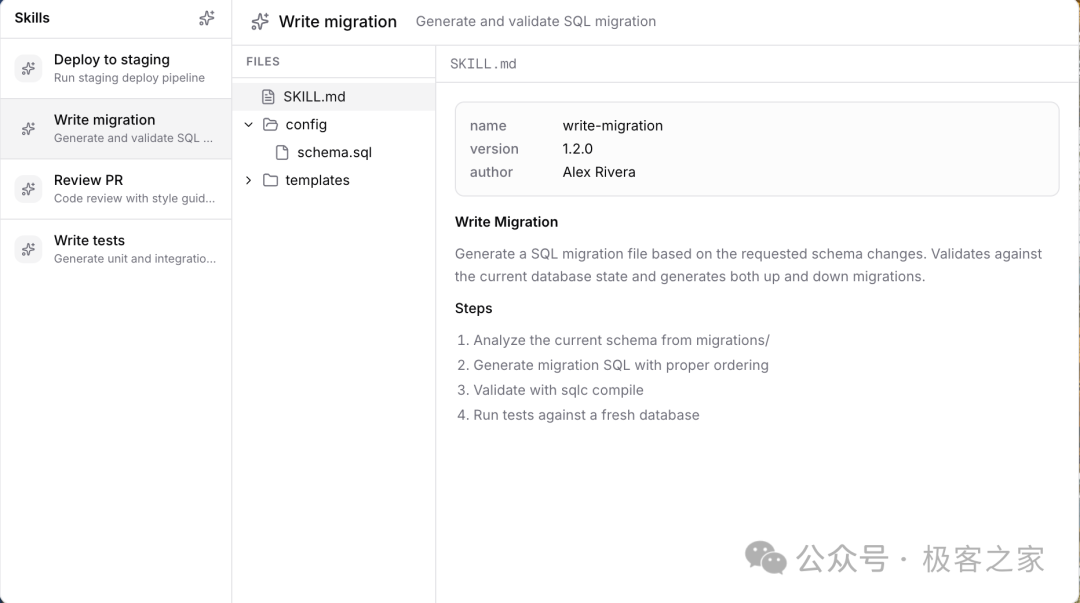This screenshot has height=603, width=1080.
Task: Click the Write Migration heading in preview
Action: pyautogui.click(x=506, y=222)
